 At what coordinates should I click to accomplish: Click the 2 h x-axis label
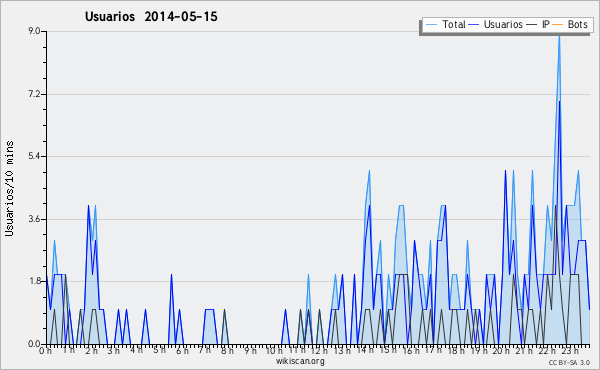(x=91, y=351)
